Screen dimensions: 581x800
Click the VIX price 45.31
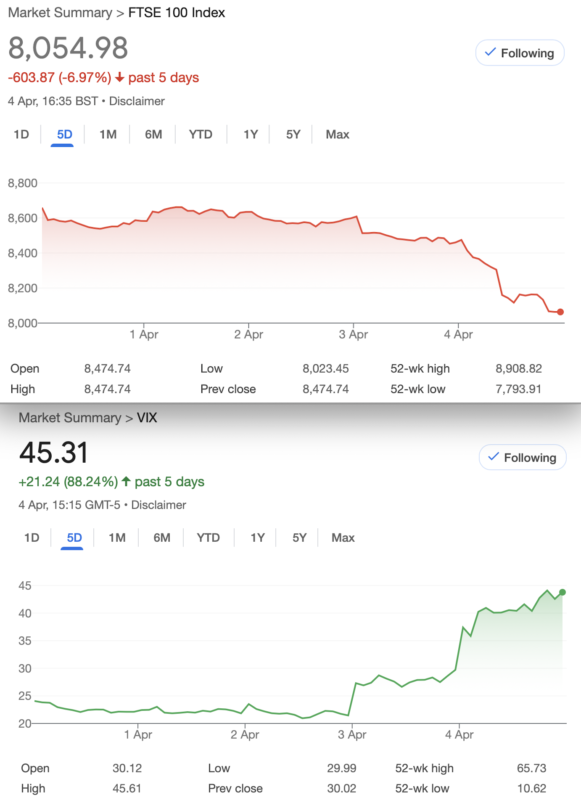[54, 452]
